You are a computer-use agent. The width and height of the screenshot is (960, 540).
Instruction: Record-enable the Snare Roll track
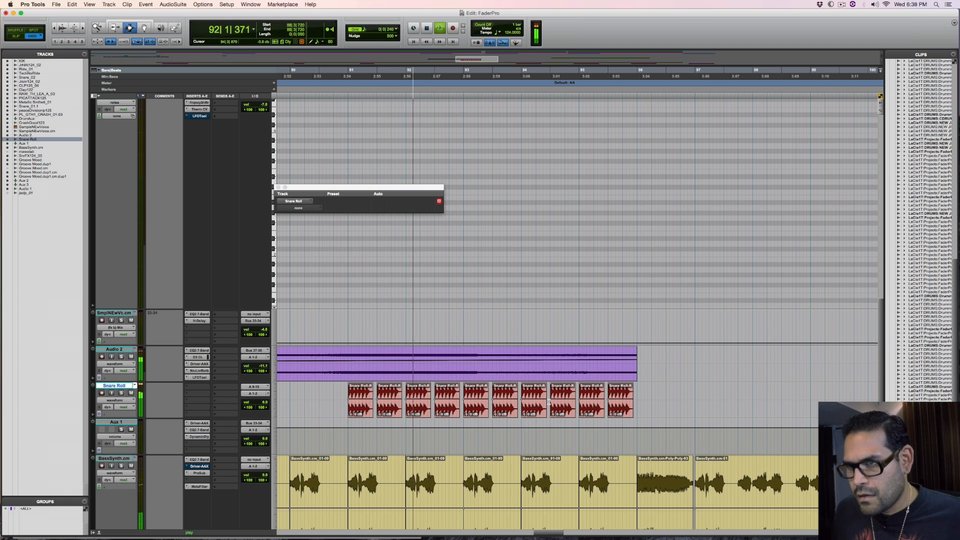102,393
